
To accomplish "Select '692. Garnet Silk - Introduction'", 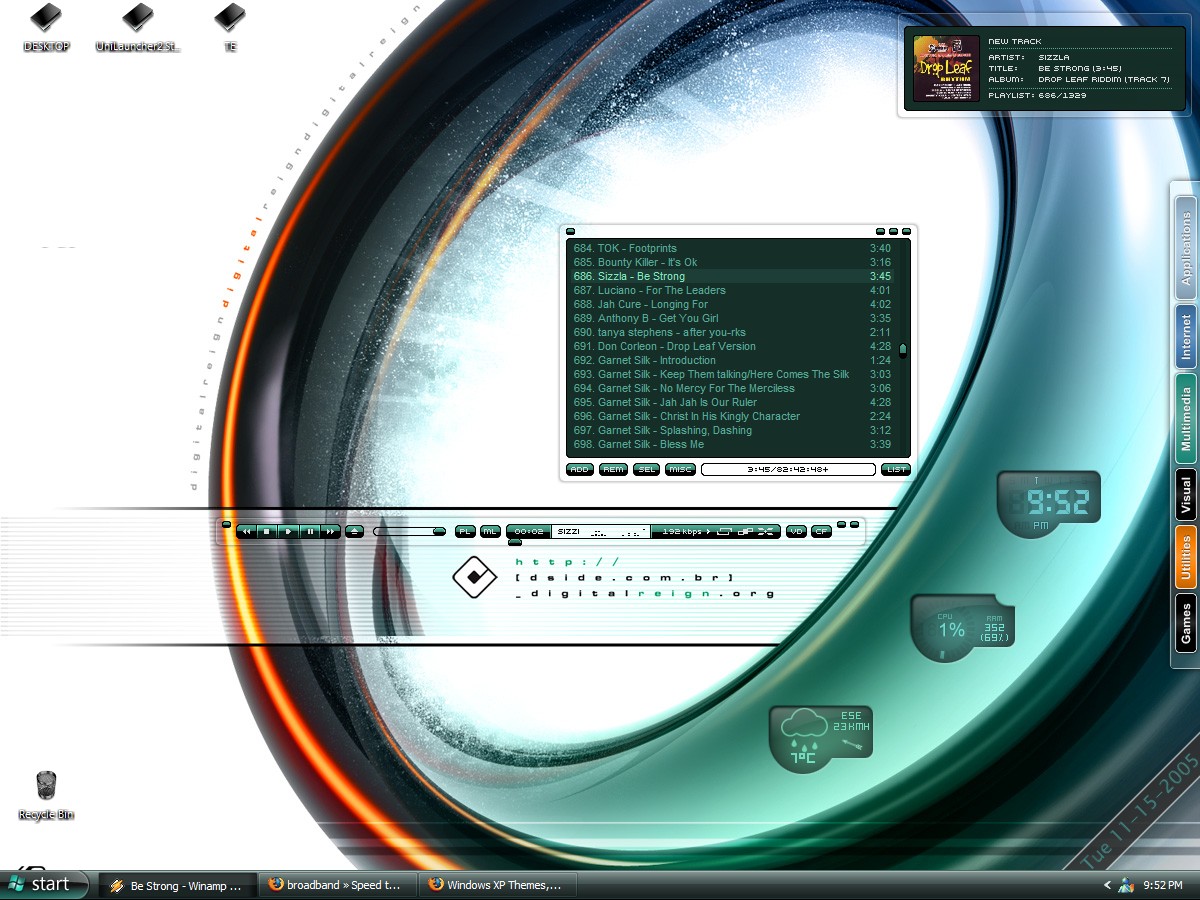I will (x=732, y=360).
